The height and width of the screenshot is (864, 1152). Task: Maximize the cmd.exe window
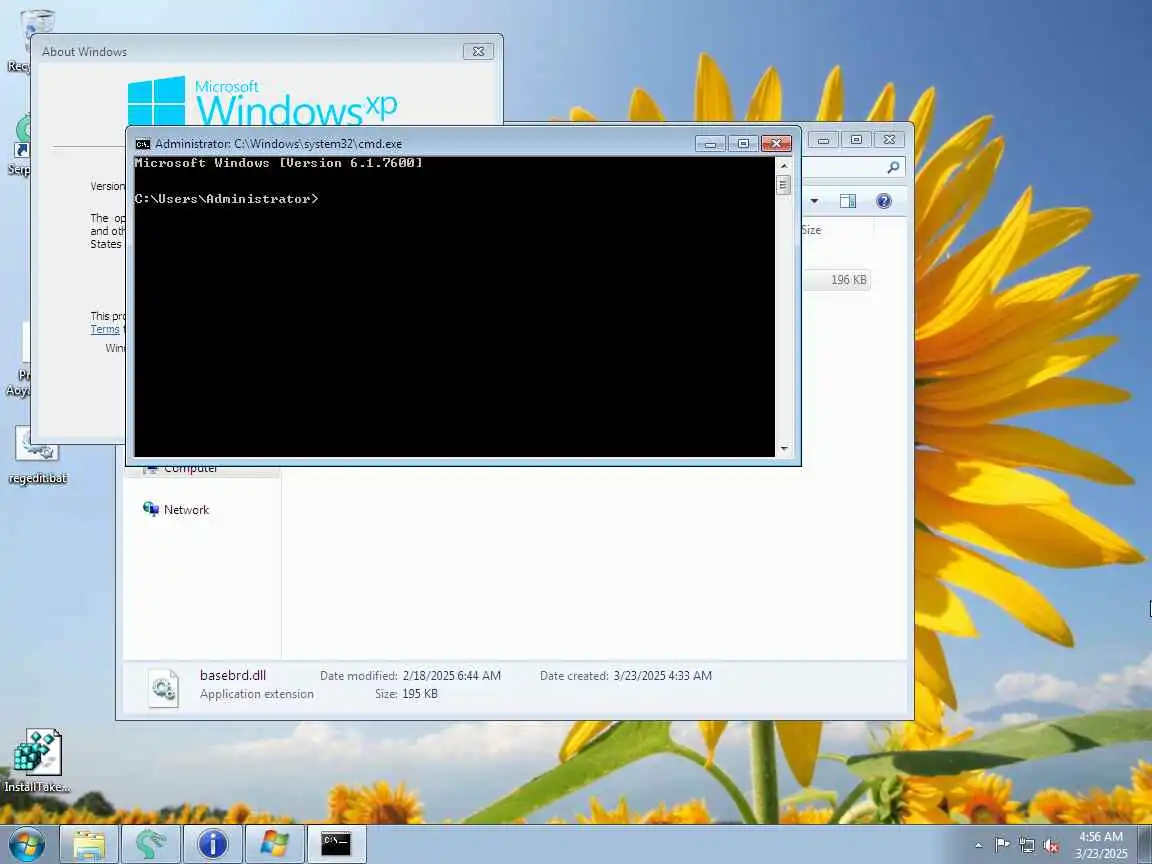coord(743,143)
